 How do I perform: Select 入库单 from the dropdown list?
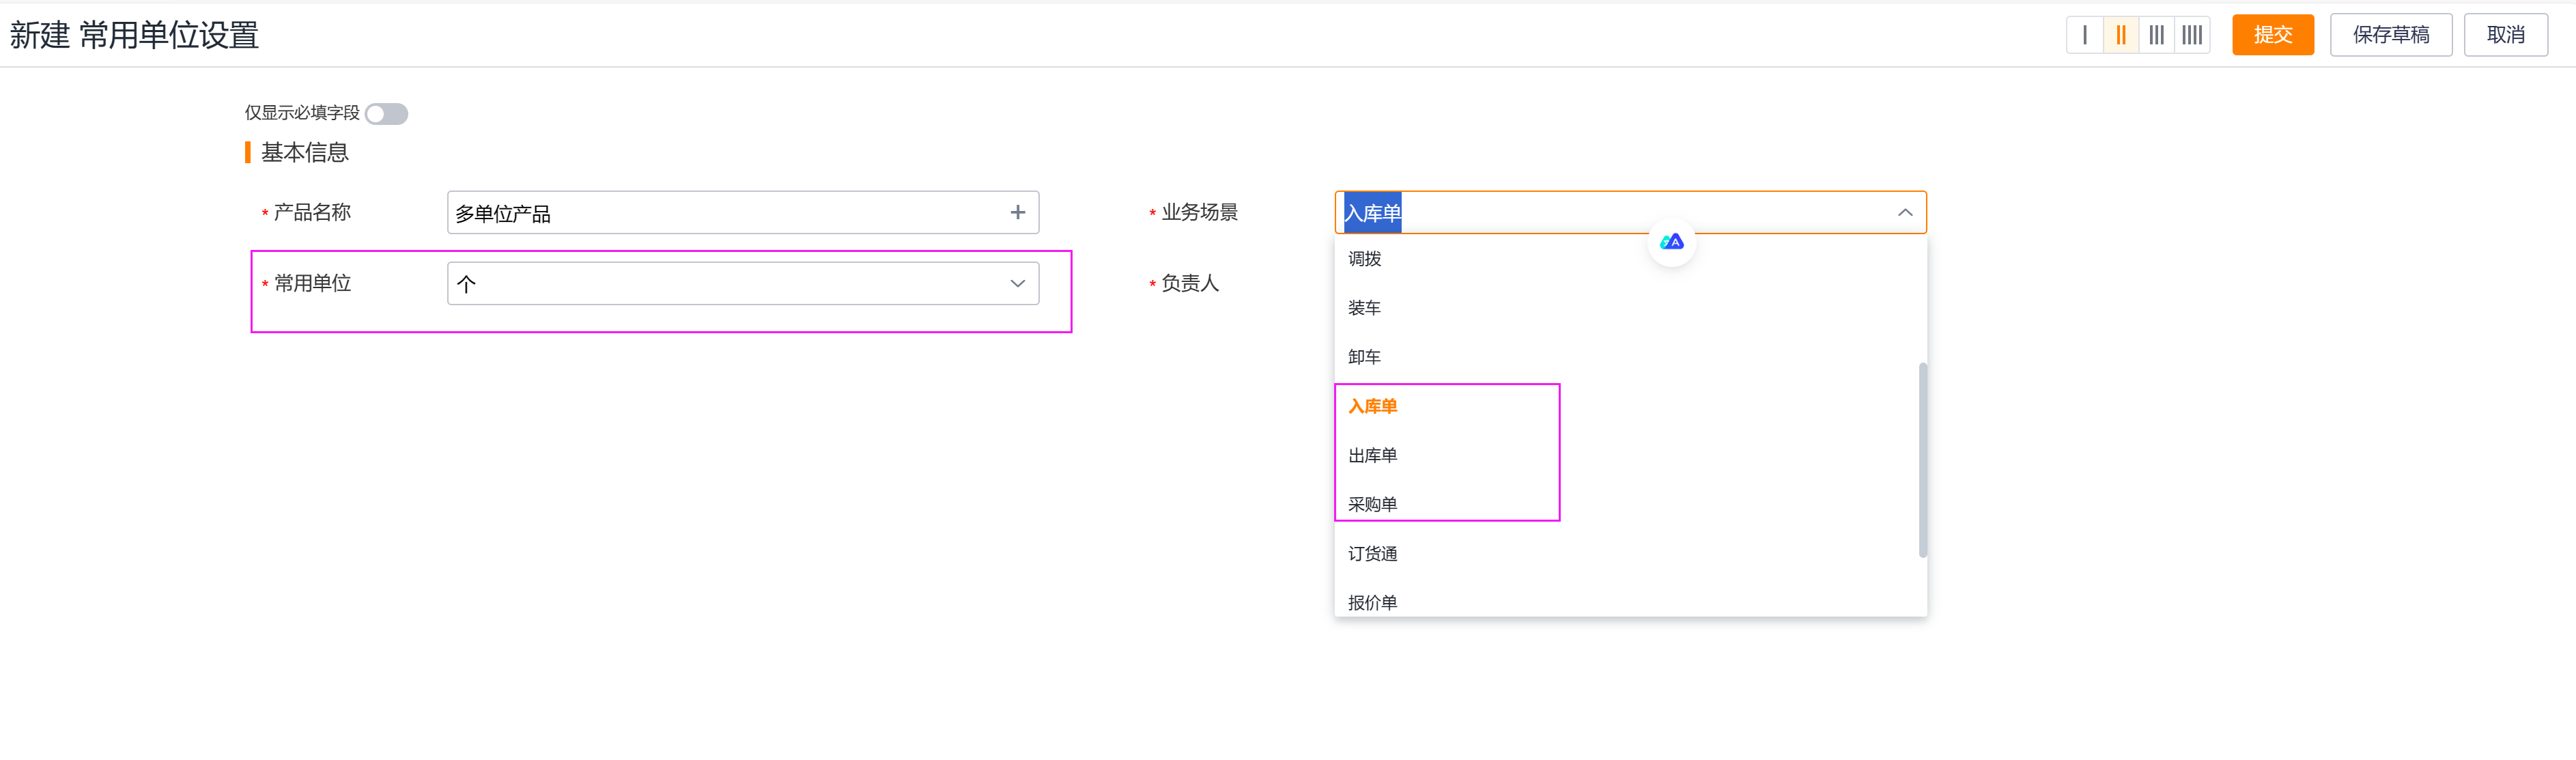click(1372, 405)
